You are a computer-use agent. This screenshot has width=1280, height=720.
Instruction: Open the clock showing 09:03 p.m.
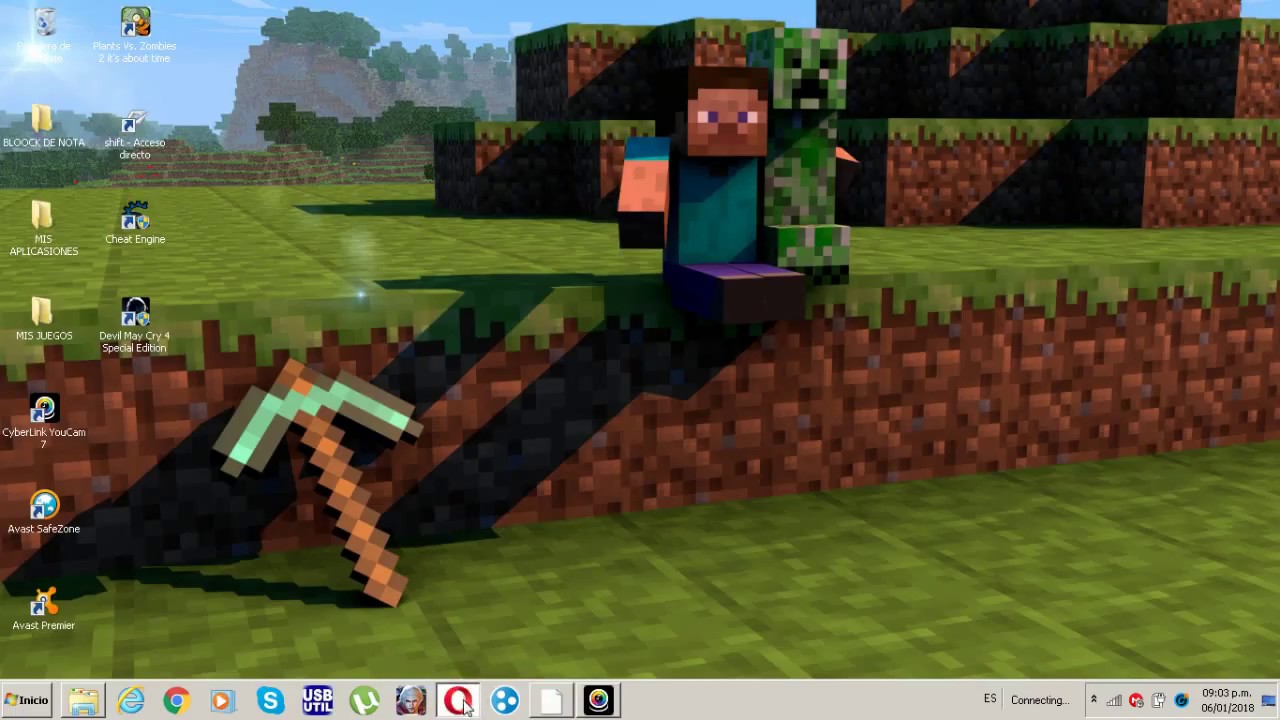pyautogui.click(x=1227, y=700)
